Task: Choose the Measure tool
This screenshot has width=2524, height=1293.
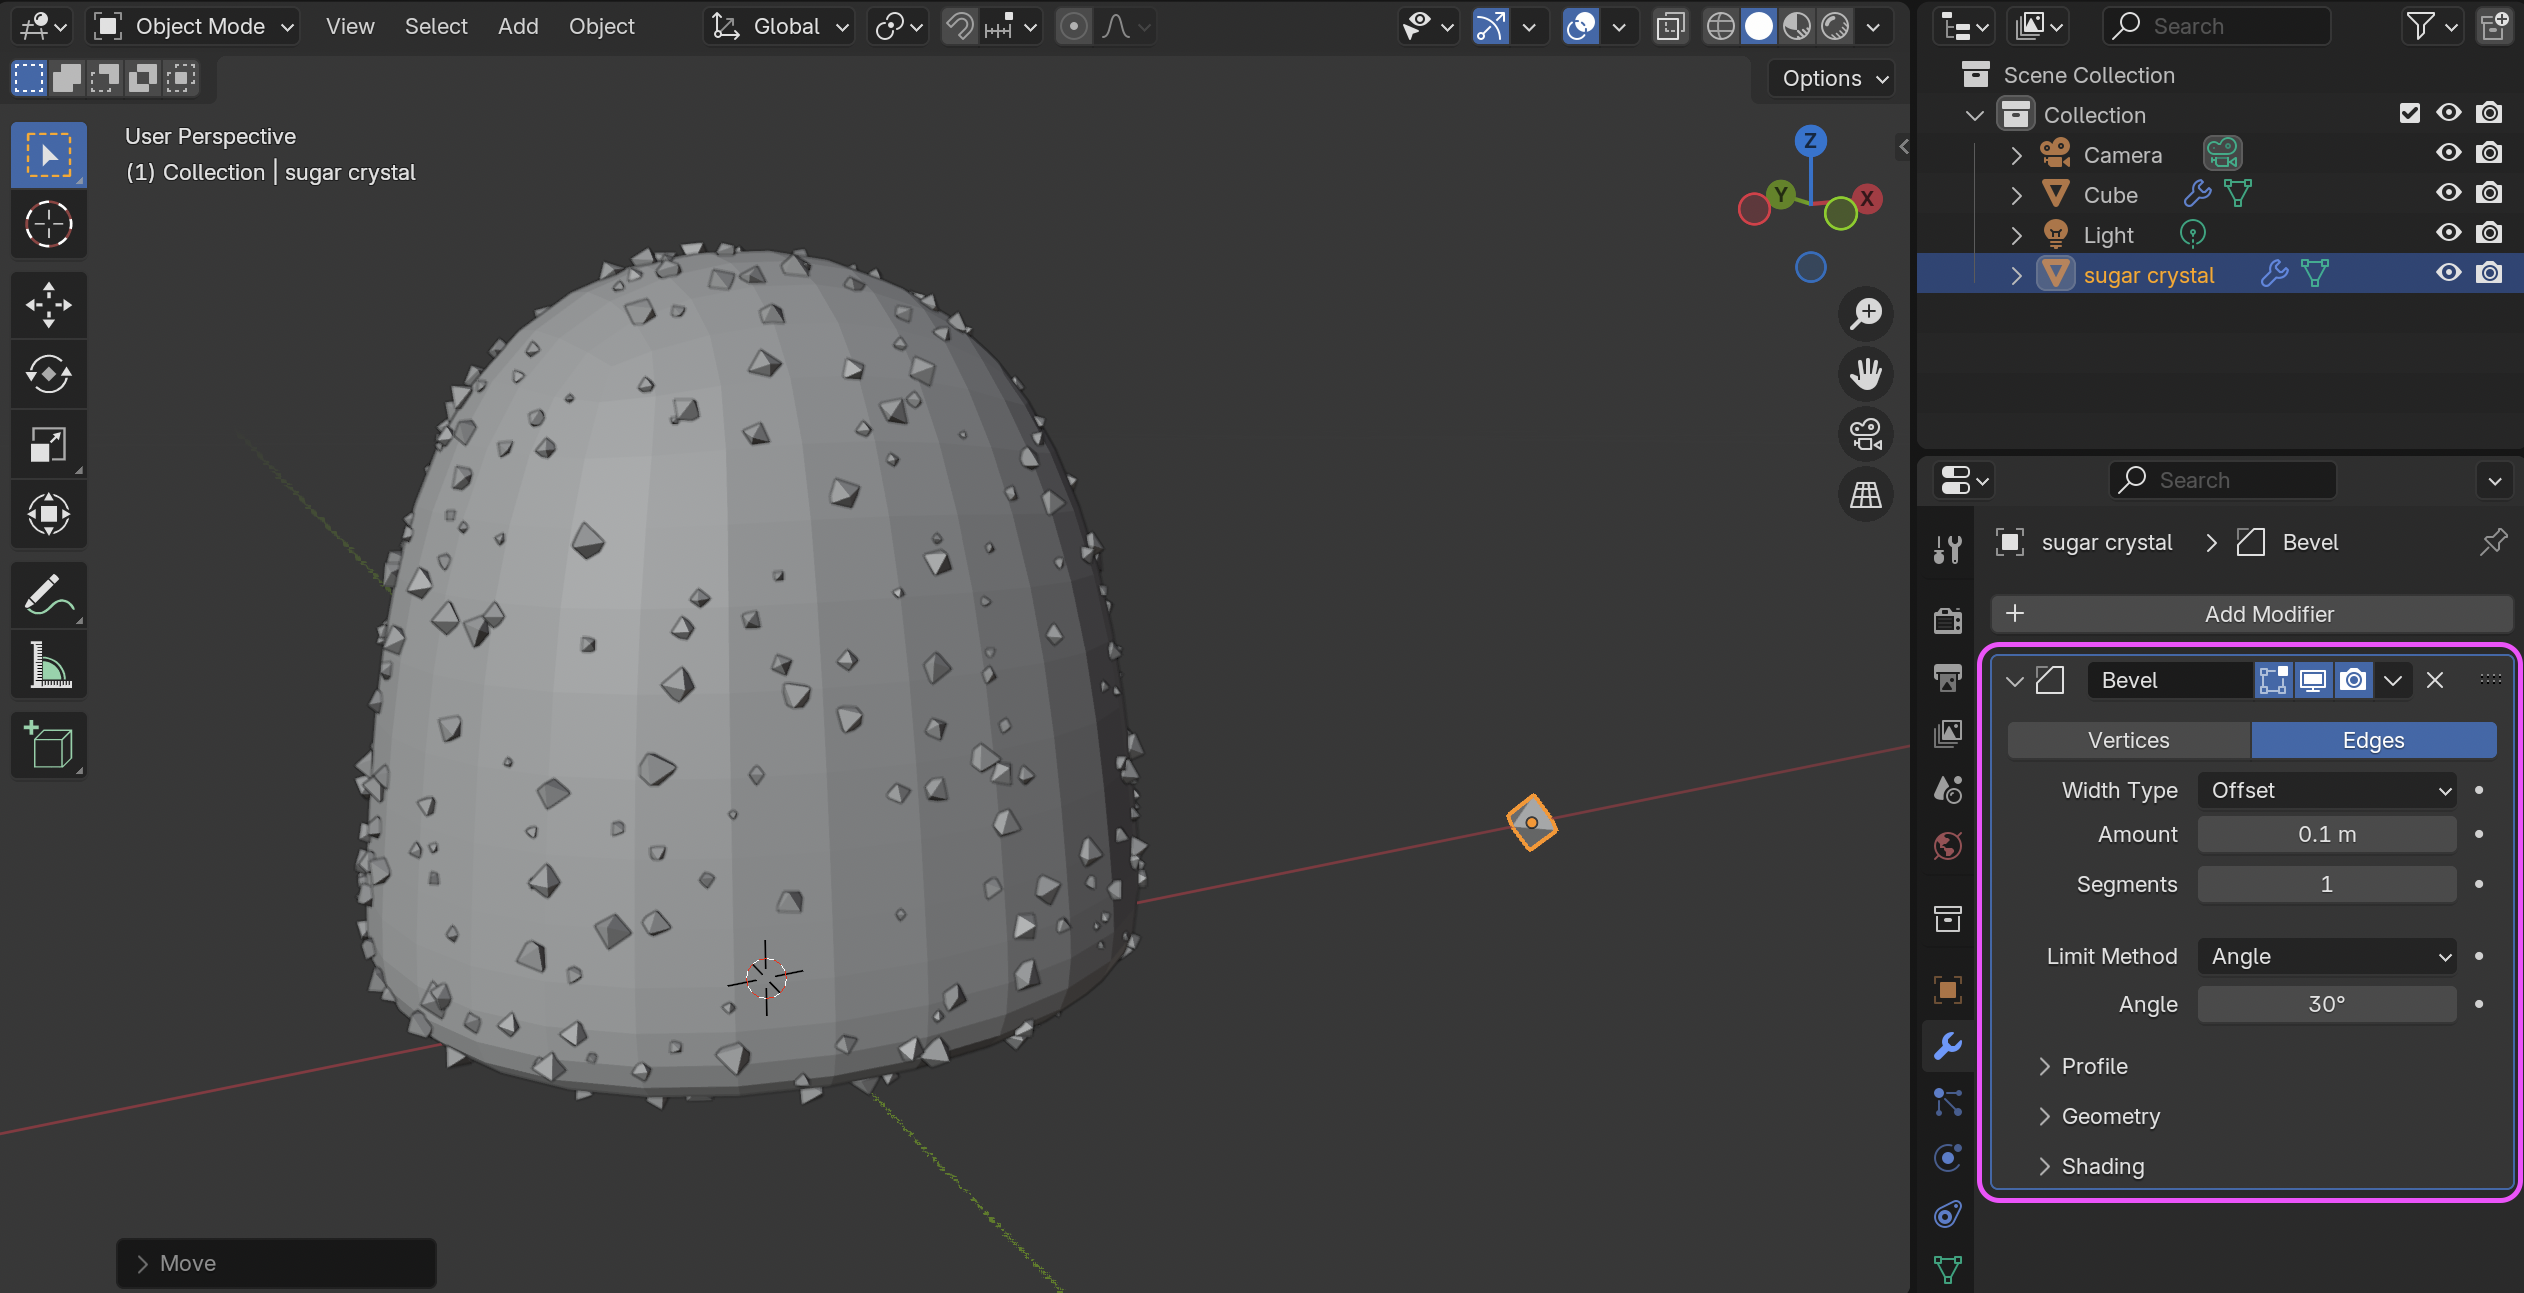Action: coord(48,666)
